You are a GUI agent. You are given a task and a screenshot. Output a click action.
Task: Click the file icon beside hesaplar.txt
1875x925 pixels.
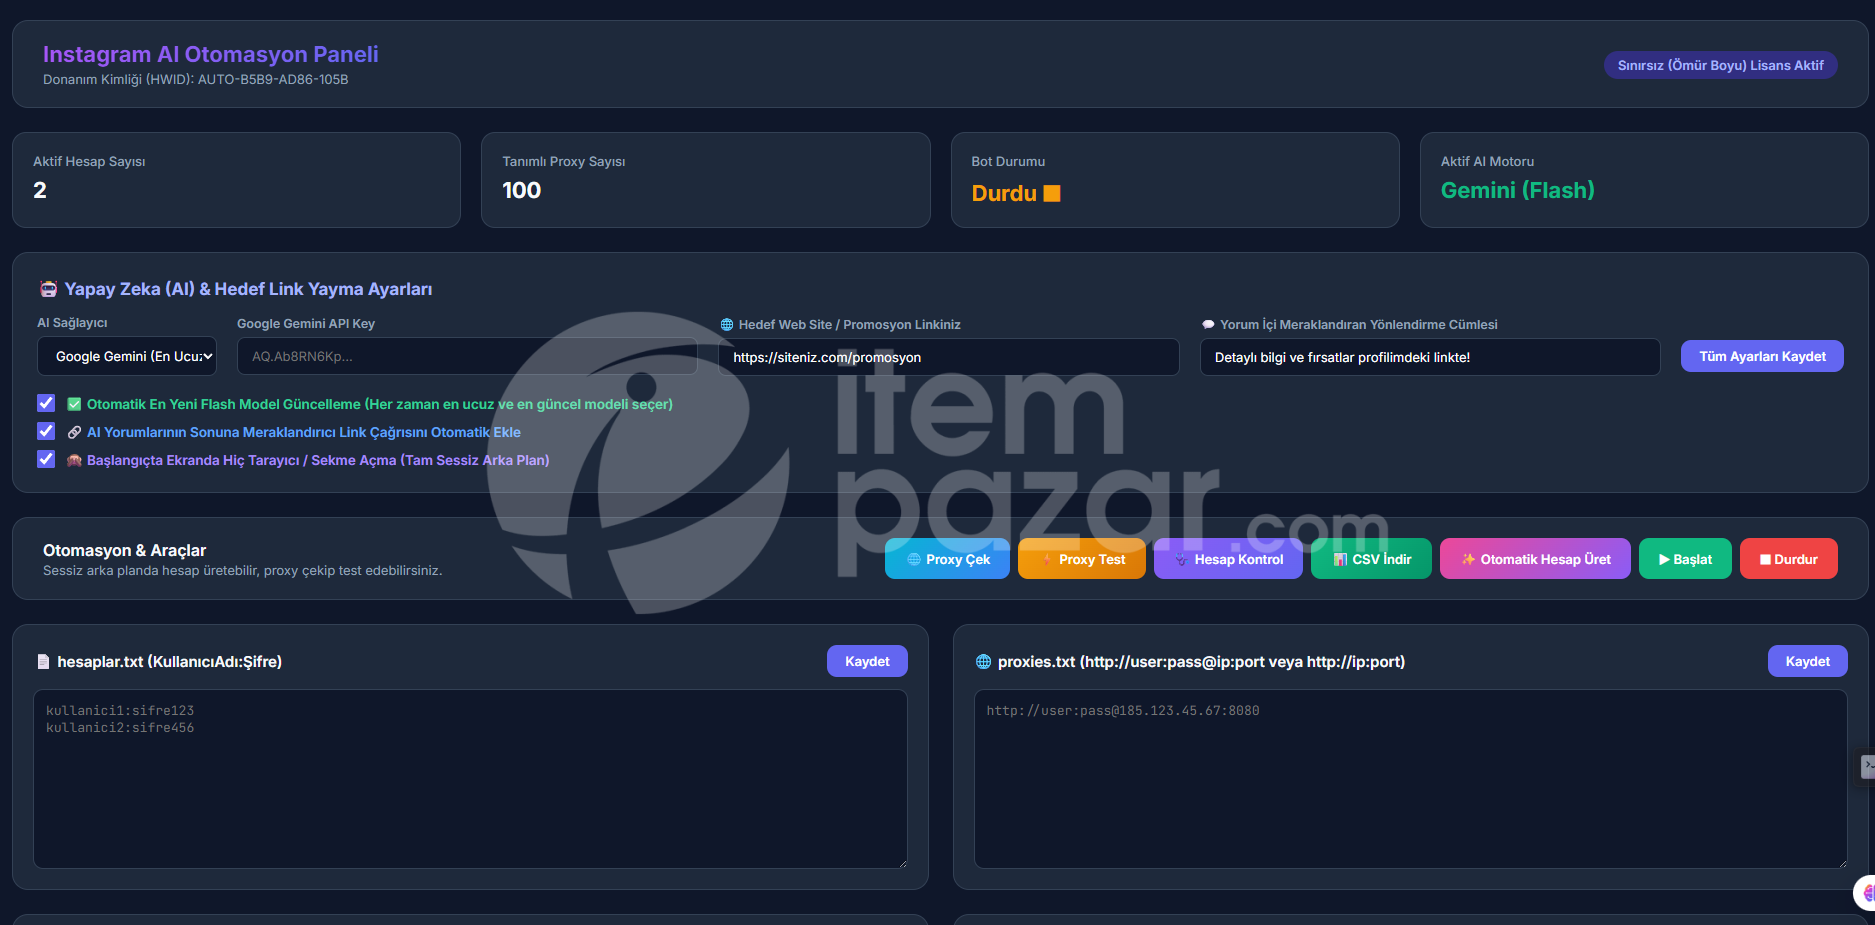43,662
